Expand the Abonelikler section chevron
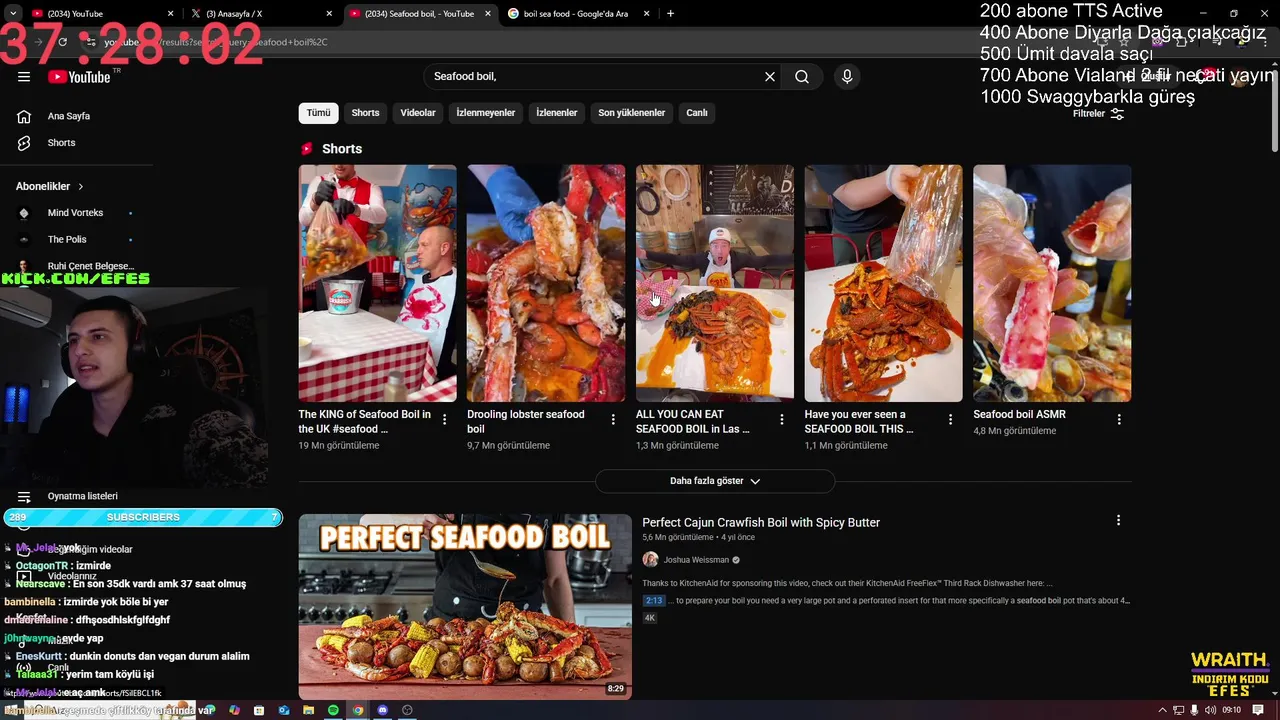Viewport: 1280px width, 720px height. point(81,187)
